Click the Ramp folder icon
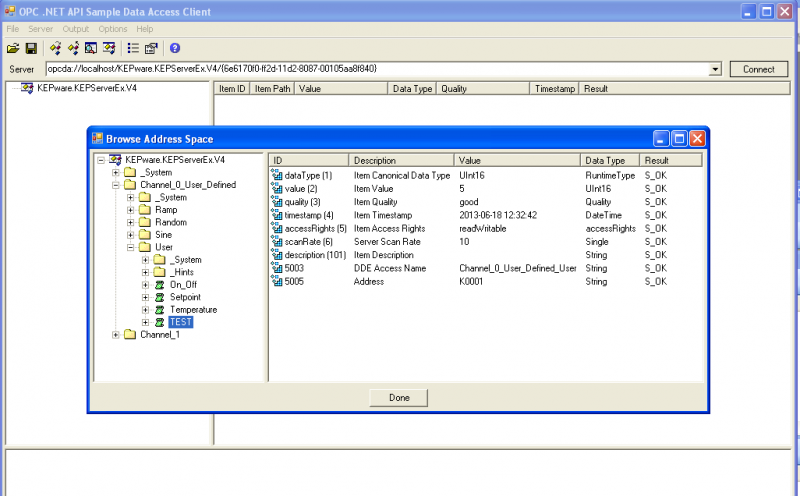800x496 pixels. (145, 210)
